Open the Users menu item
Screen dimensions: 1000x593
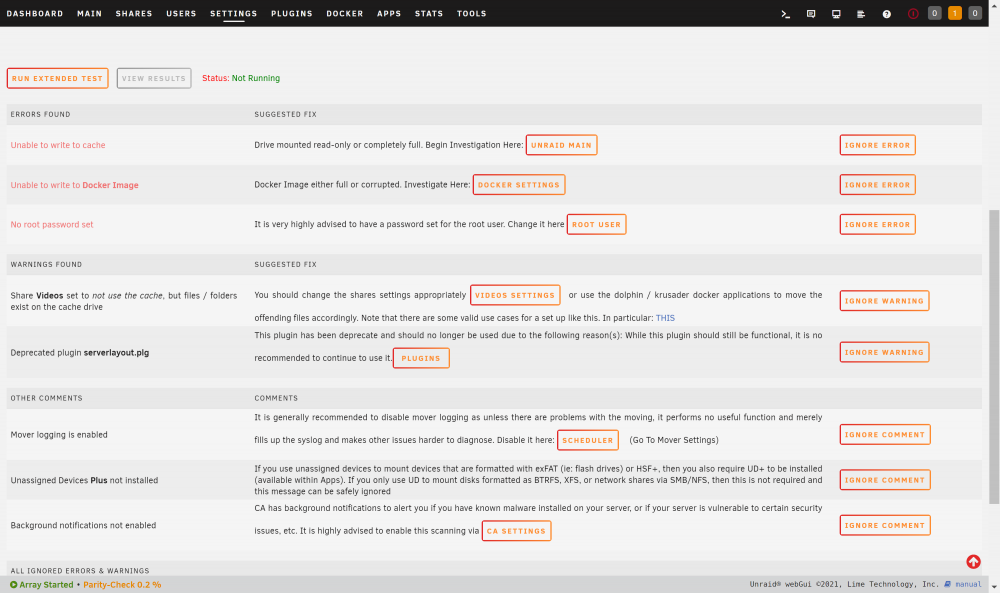[x=181, y=13]
